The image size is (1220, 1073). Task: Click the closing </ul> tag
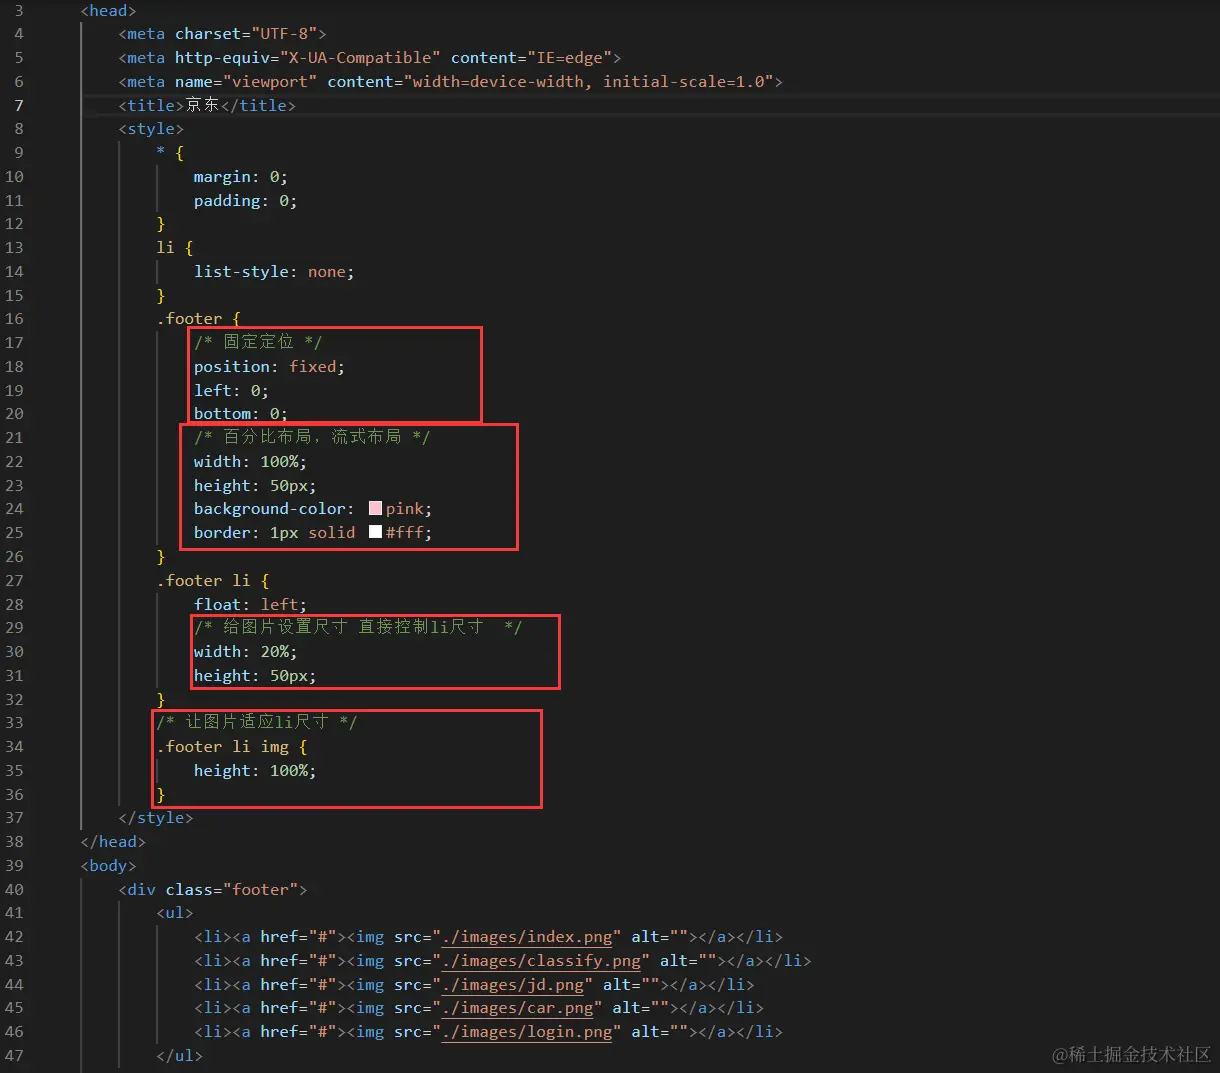tap(179, 1056)
